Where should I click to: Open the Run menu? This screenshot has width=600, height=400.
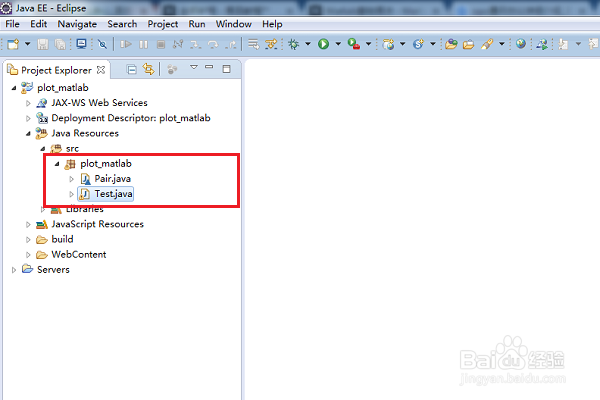click(197, 24)
